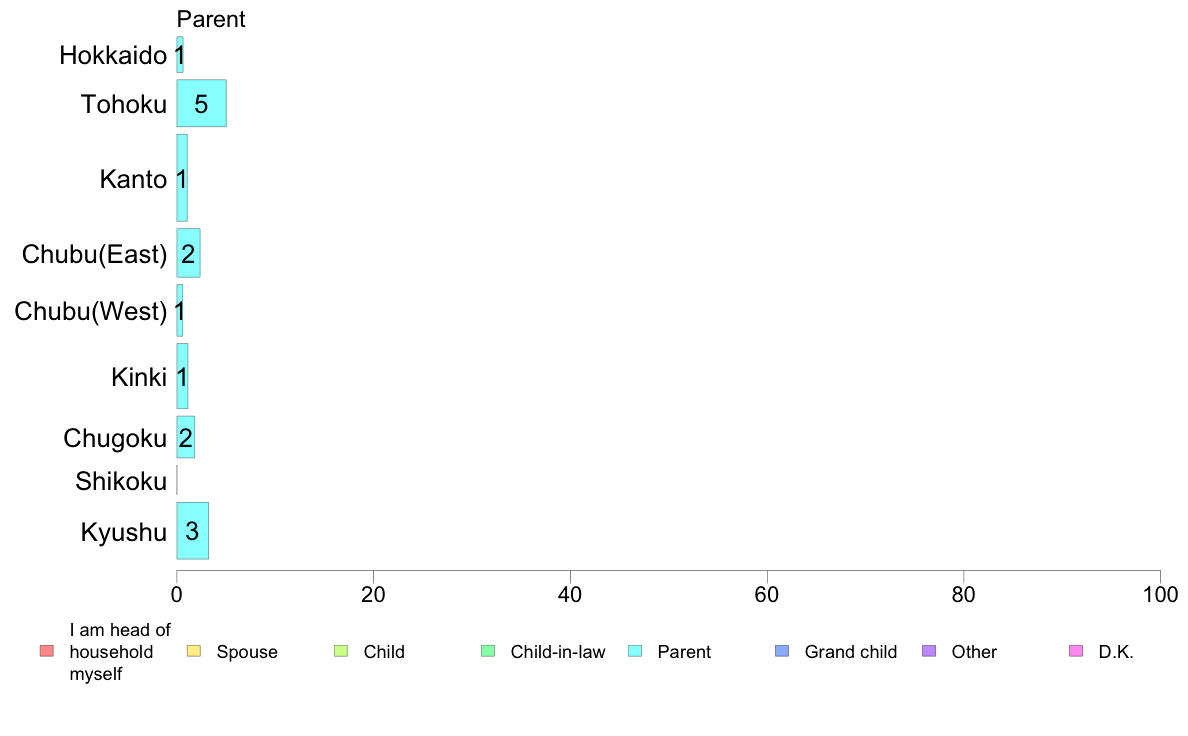Click the Hokkaido axis label
Screen dimensions: 1188x736
113,55
